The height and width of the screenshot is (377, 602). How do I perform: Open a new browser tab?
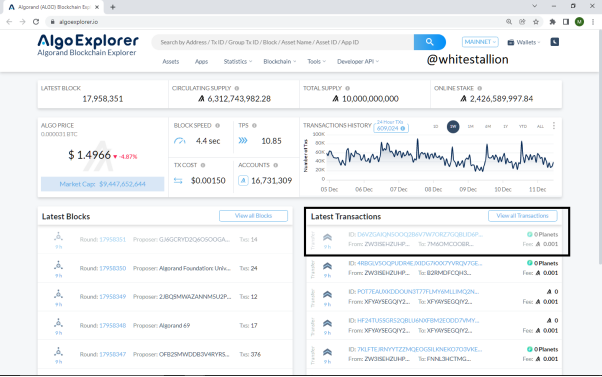[x=112, y=7]
